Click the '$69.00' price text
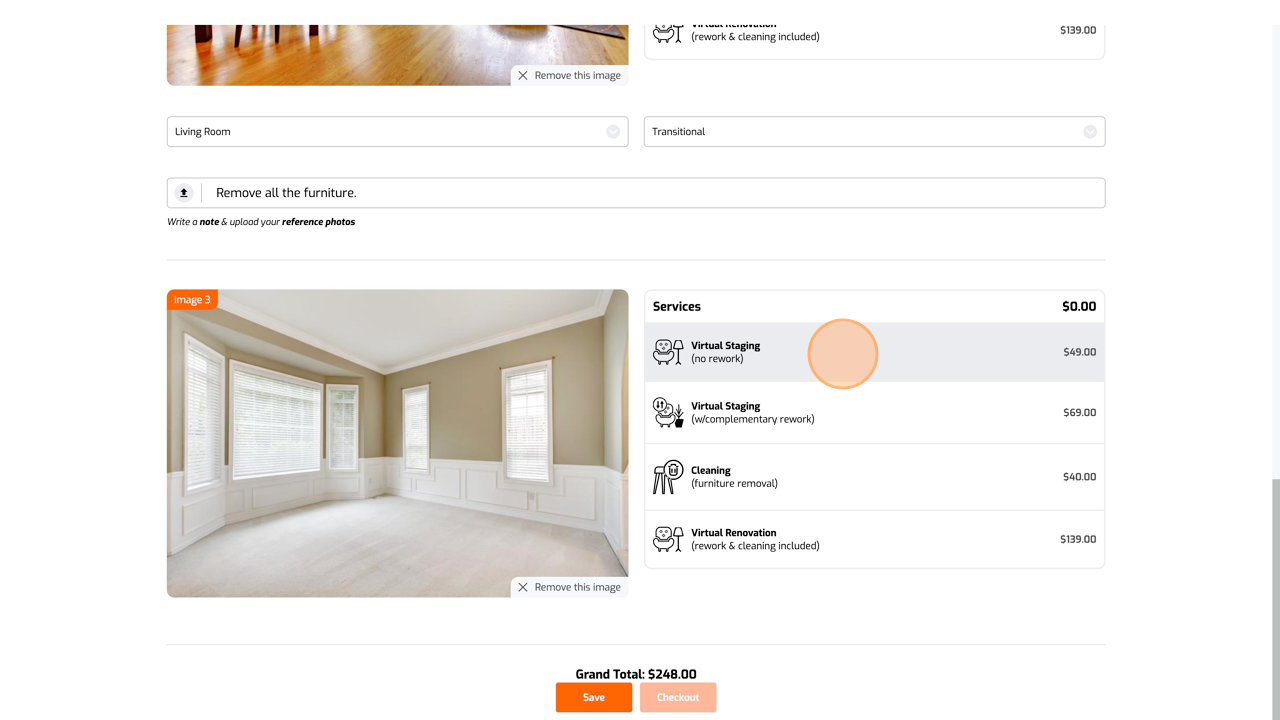The image size is (1280, 720). (1080, 413)
